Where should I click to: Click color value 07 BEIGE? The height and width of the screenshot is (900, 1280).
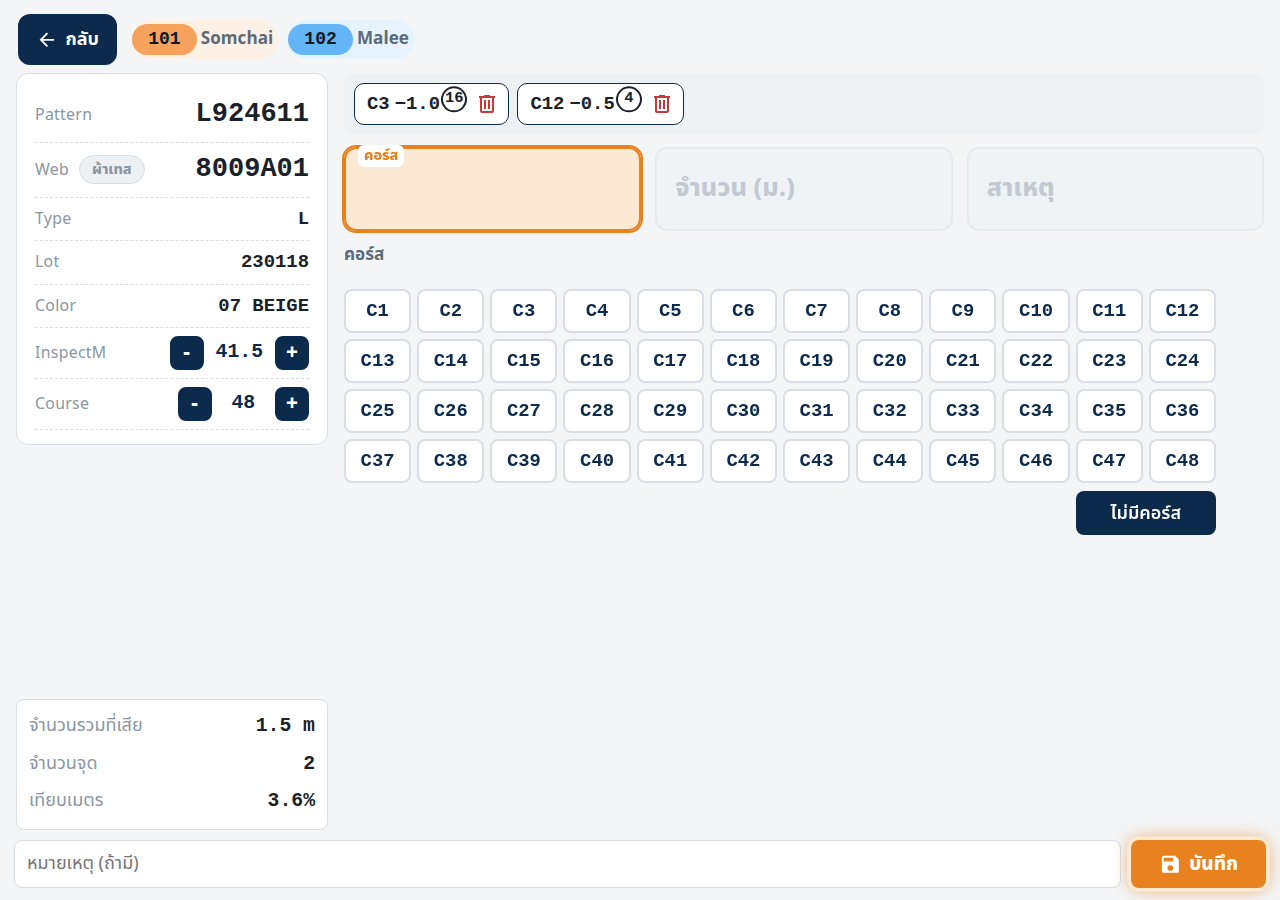tap(264, 306)
